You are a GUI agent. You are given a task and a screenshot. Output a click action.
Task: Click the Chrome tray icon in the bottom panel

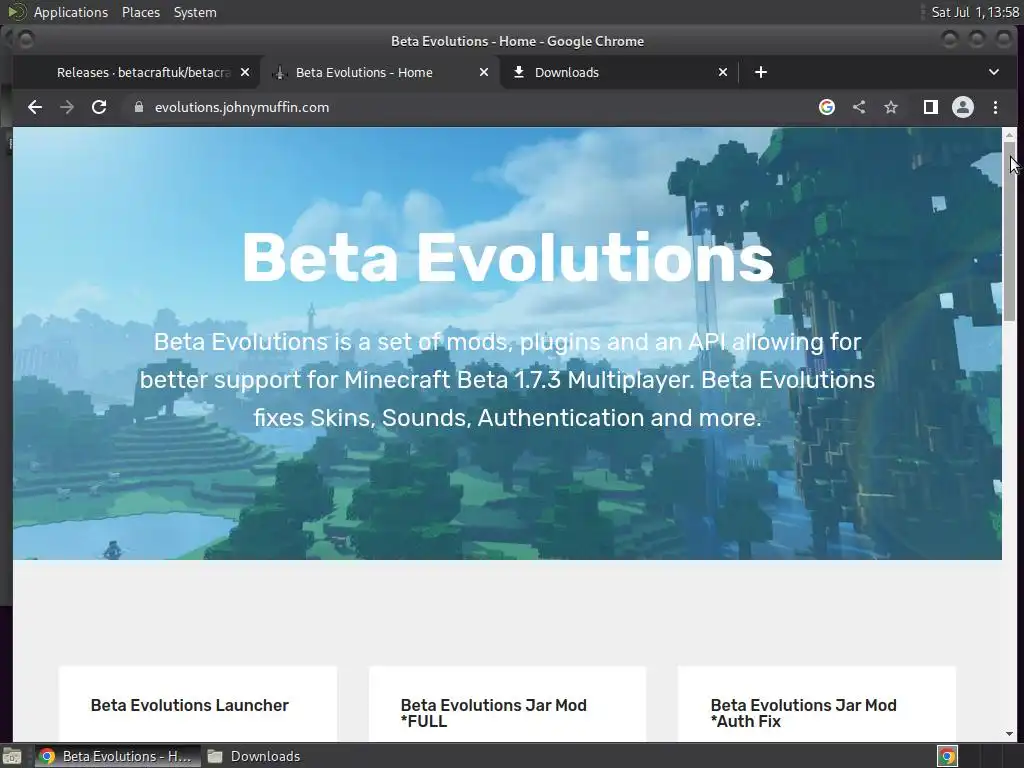[x=948, y=756]
